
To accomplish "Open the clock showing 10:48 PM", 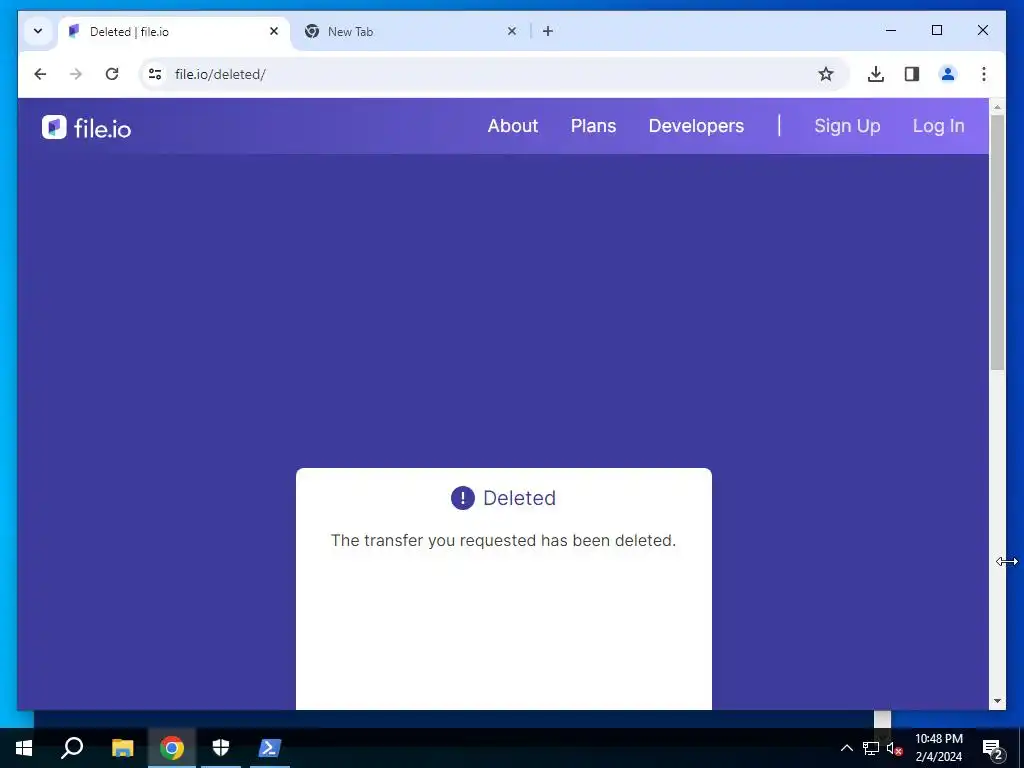I will click(x=938, y=748).
